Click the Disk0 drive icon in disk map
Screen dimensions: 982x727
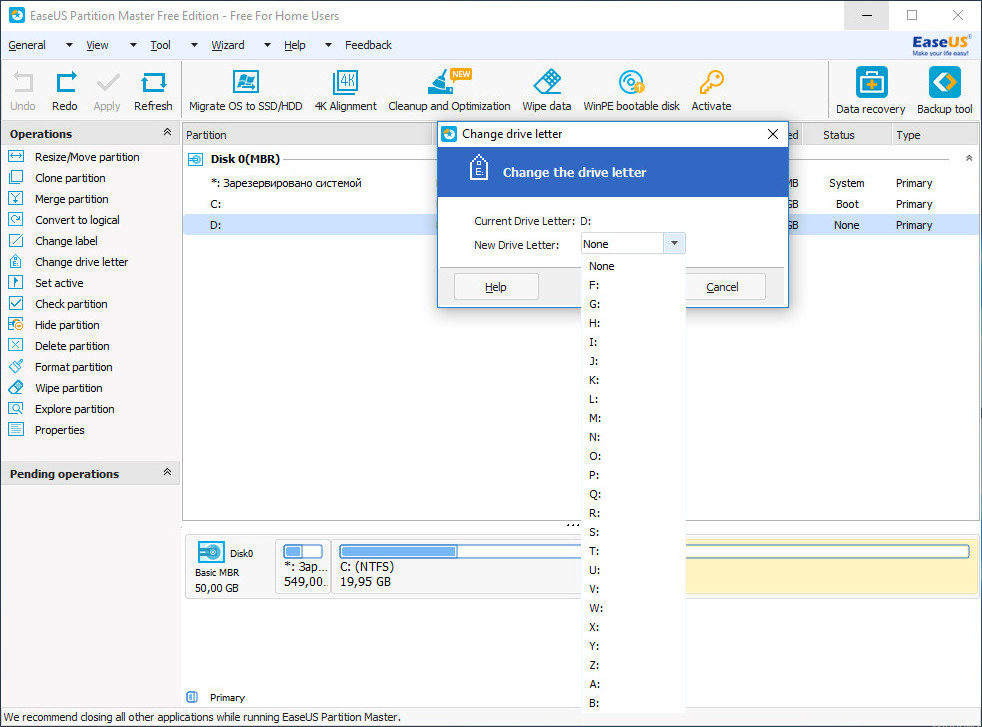(x=211, y=552)
